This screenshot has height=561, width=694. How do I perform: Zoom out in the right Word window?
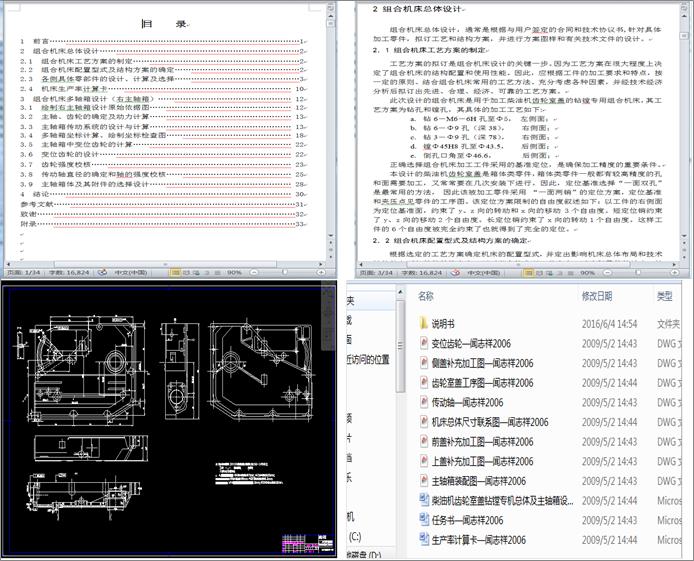coord(607,273)
